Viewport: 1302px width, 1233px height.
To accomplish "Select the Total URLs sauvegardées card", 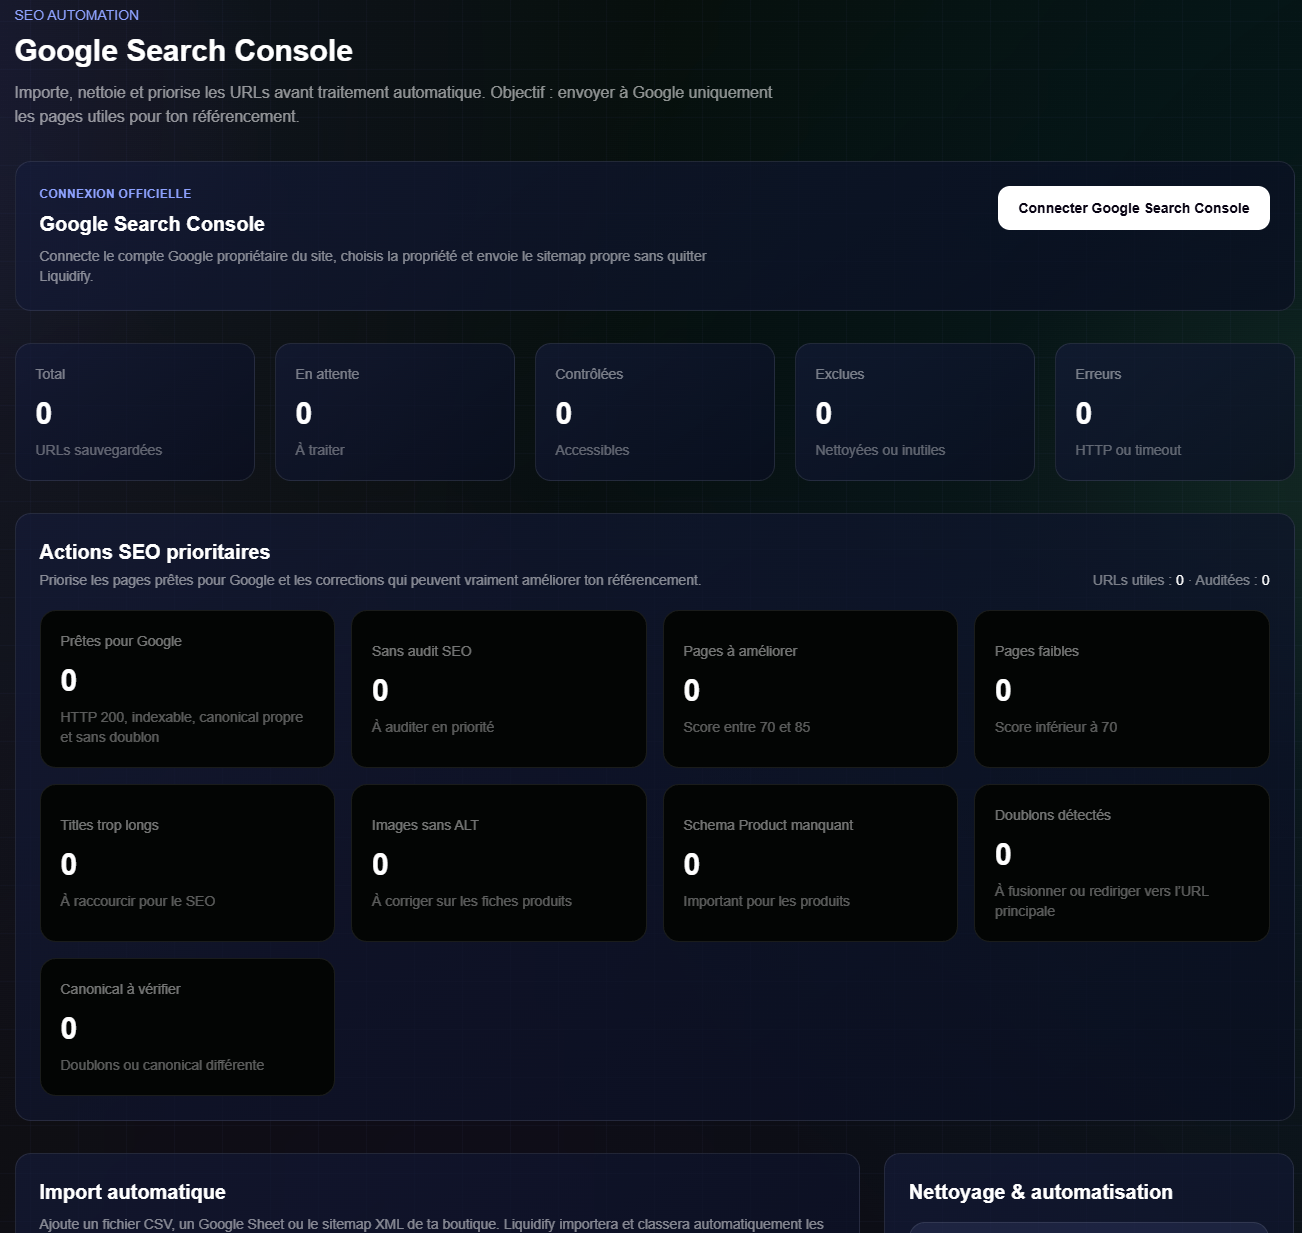I will (135, 412).
